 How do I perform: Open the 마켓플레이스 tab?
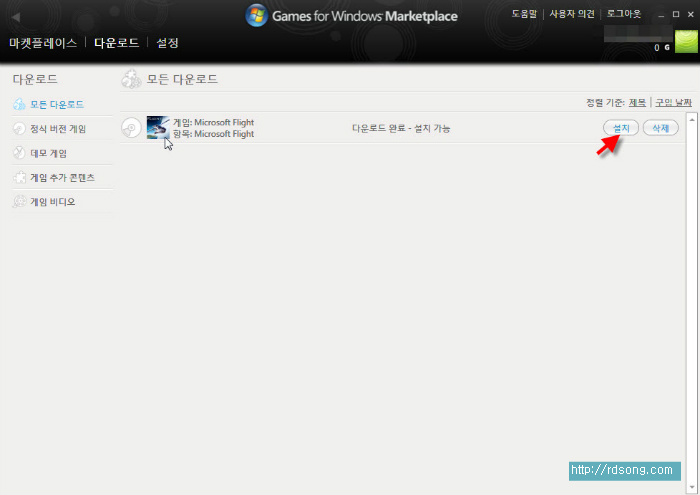(41, 43)
